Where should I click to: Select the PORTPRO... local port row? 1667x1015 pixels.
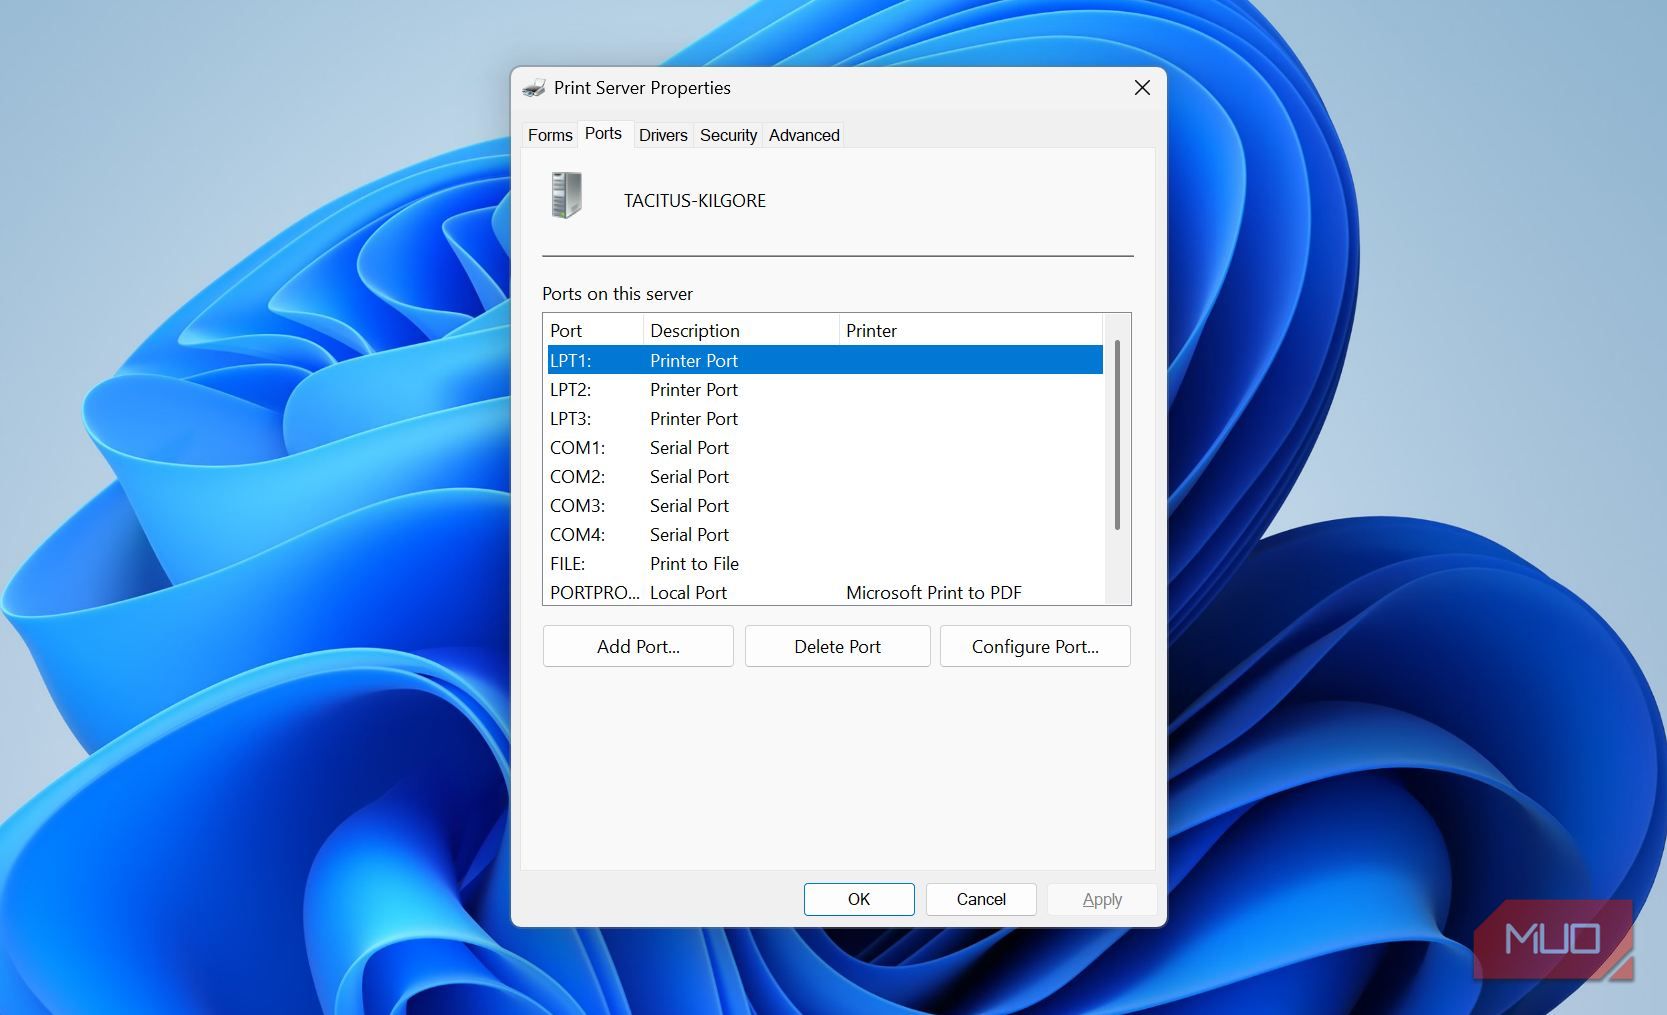coord(825,592)
